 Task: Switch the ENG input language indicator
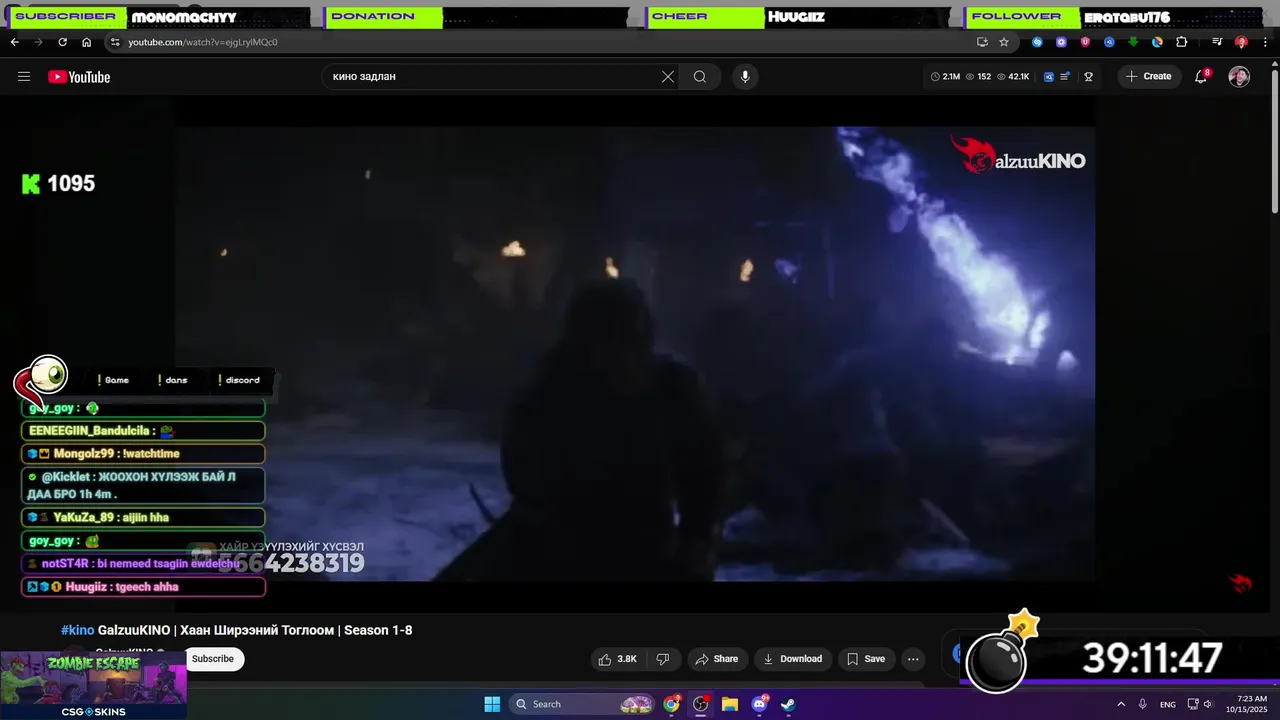pyautogui.click(x=1167, y=704)
